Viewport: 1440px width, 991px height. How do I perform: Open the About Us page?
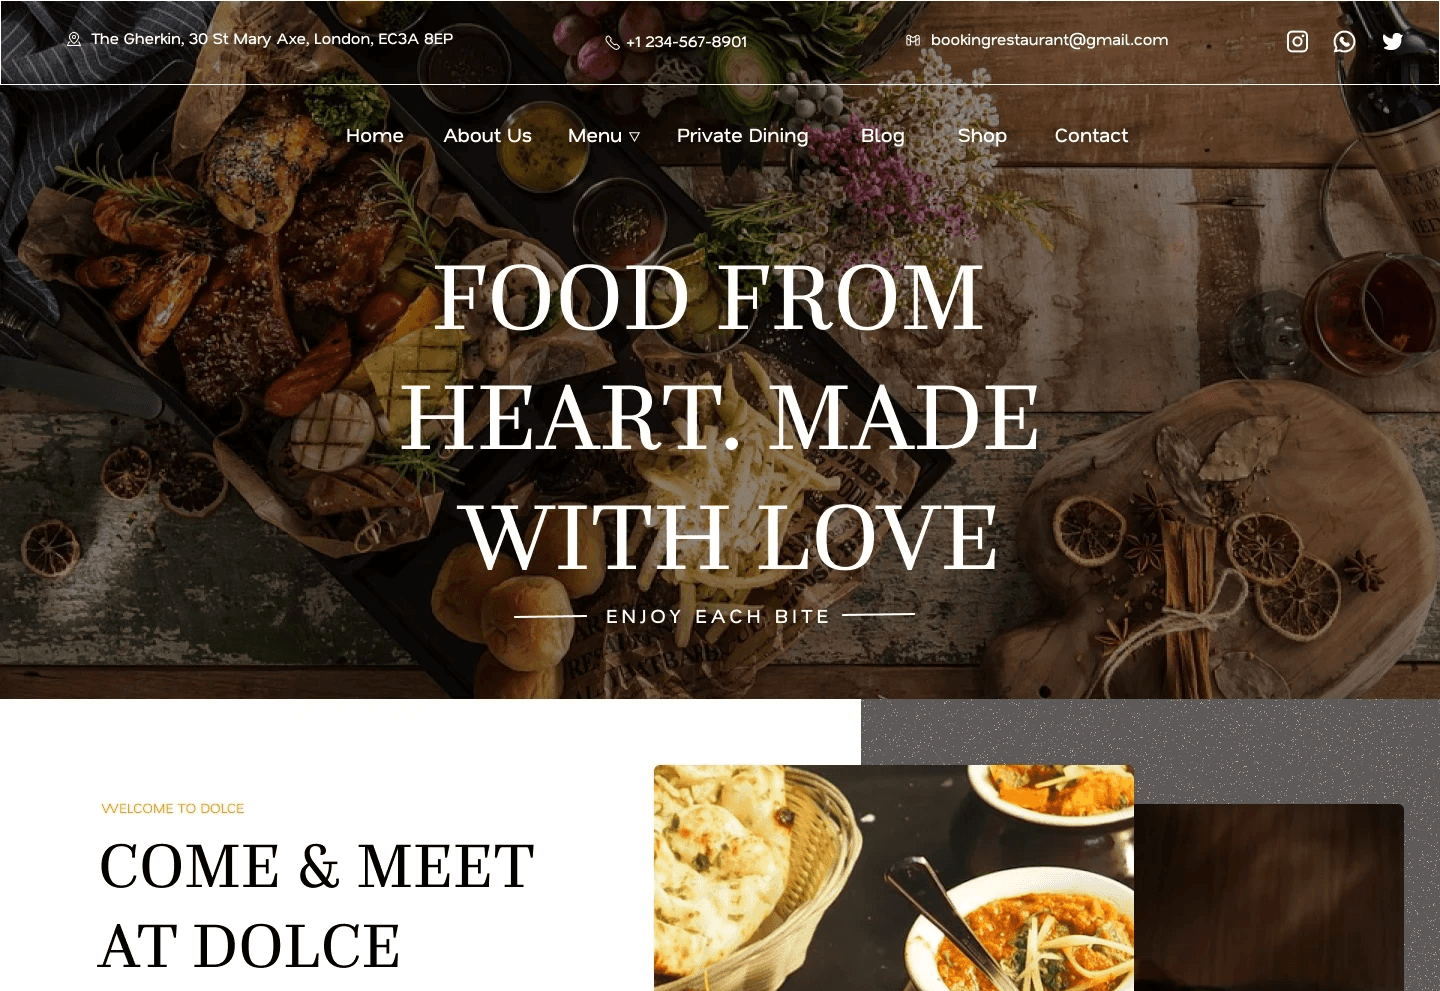487,136
